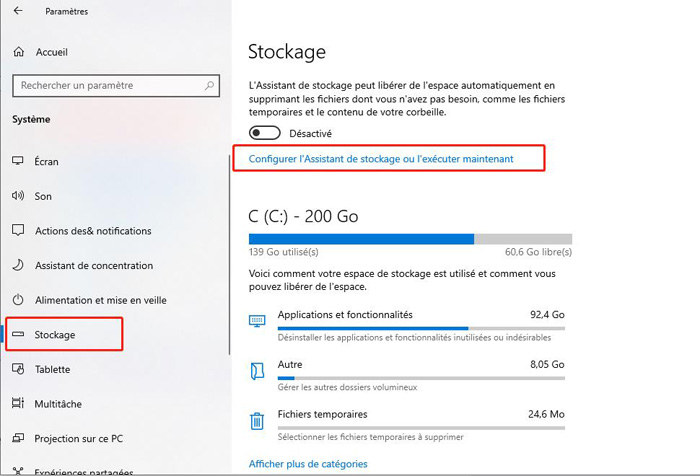This screenshot has width=700, height=476.
Task: Enable the Assistant de stockage toggle
Action: pyautogui.click(x=264, y=133)
